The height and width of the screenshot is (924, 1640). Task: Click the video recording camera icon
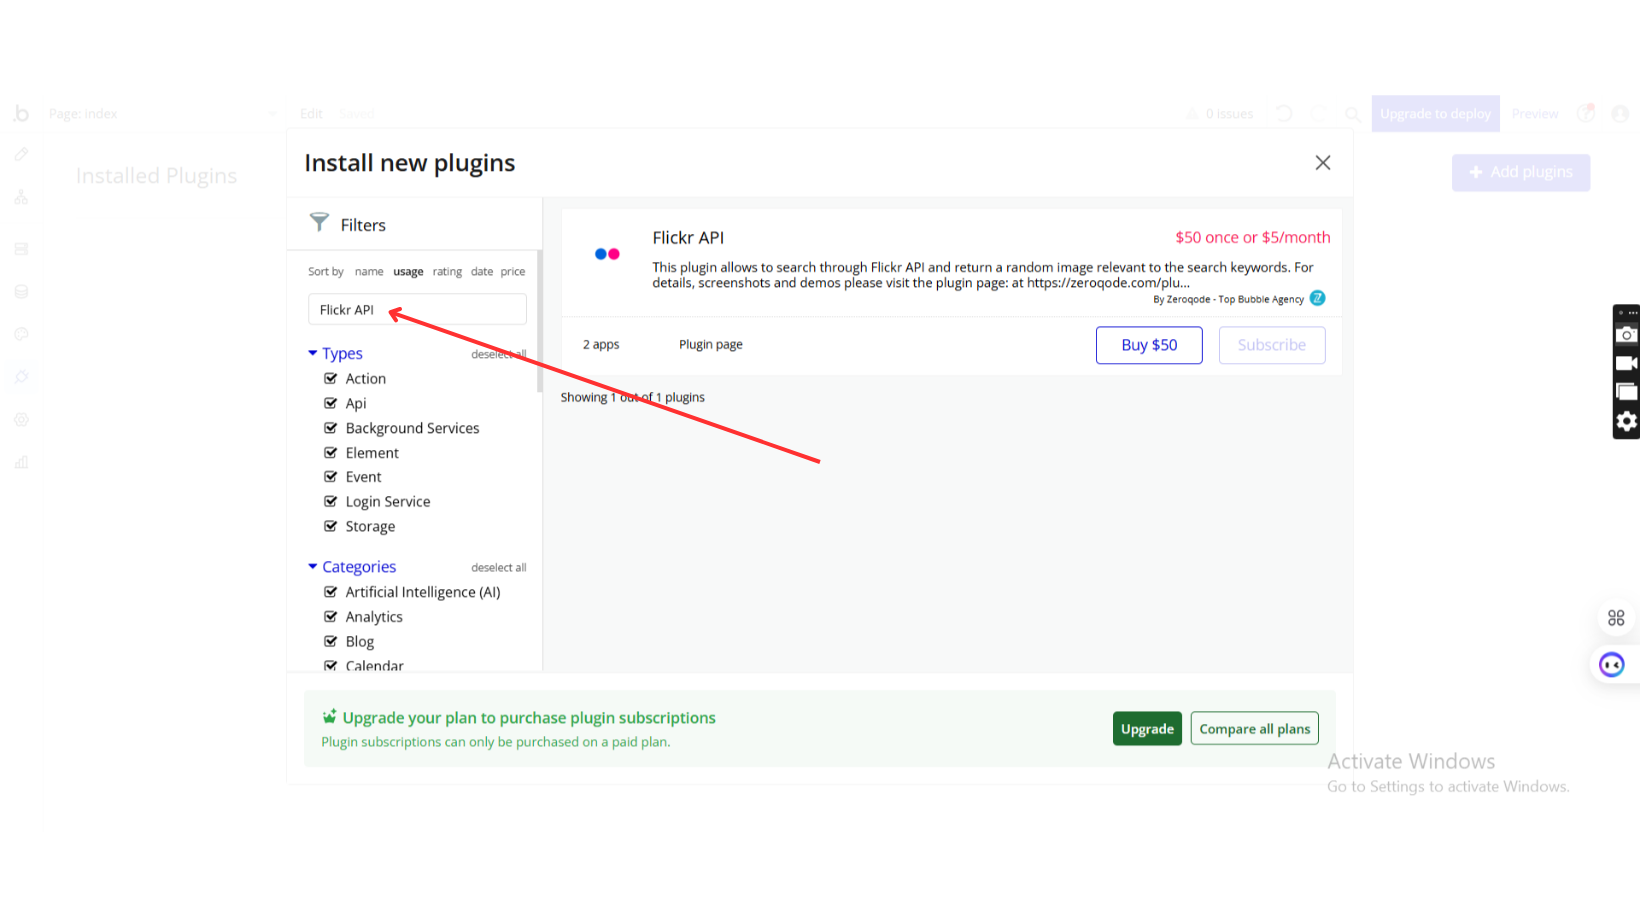click(1626, 363)
